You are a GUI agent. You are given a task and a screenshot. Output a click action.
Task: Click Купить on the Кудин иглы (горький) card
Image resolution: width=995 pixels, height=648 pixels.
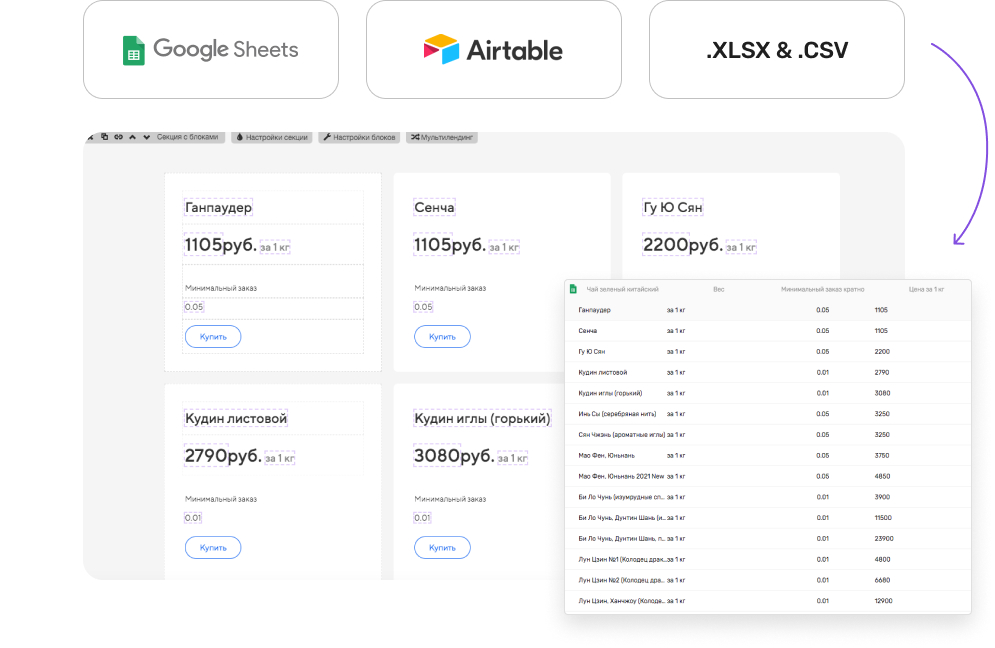point(442,548)
